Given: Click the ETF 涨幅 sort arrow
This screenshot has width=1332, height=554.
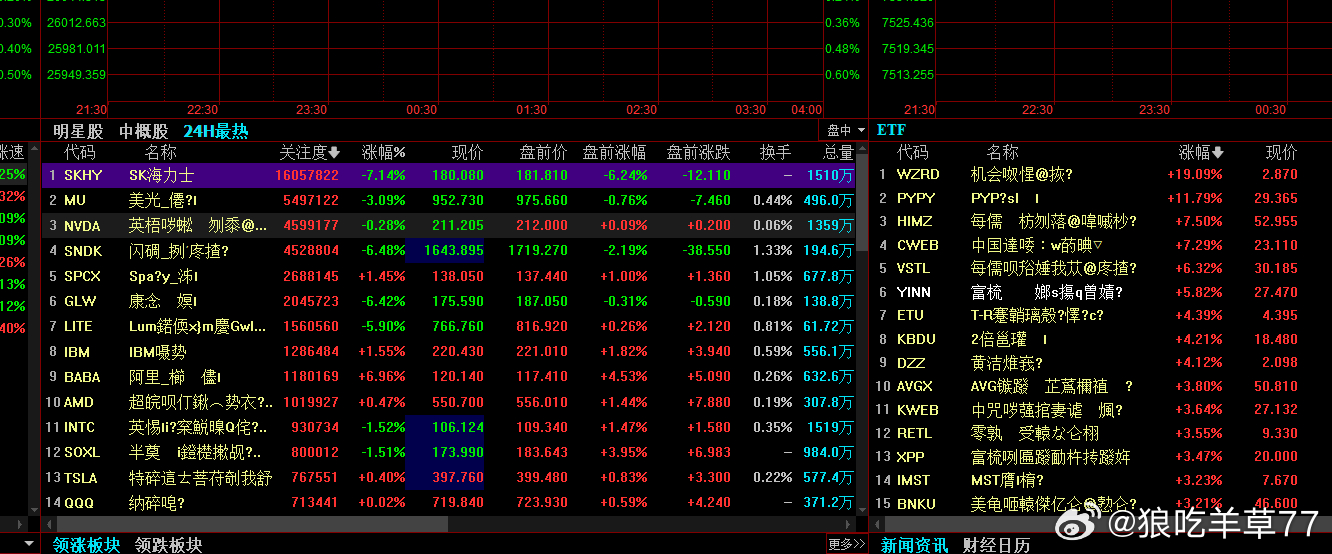Looking at the screenshot, I should (x=1218, y=153).
